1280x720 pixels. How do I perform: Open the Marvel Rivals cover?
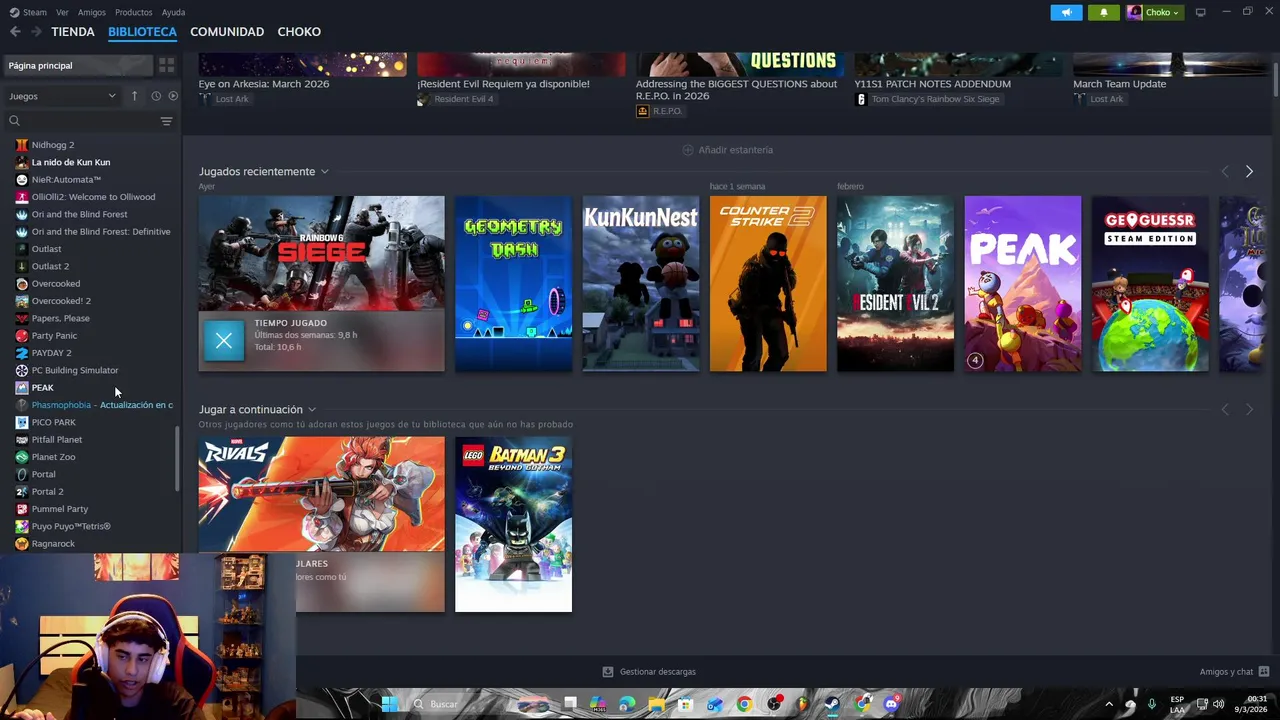[321, 494]
